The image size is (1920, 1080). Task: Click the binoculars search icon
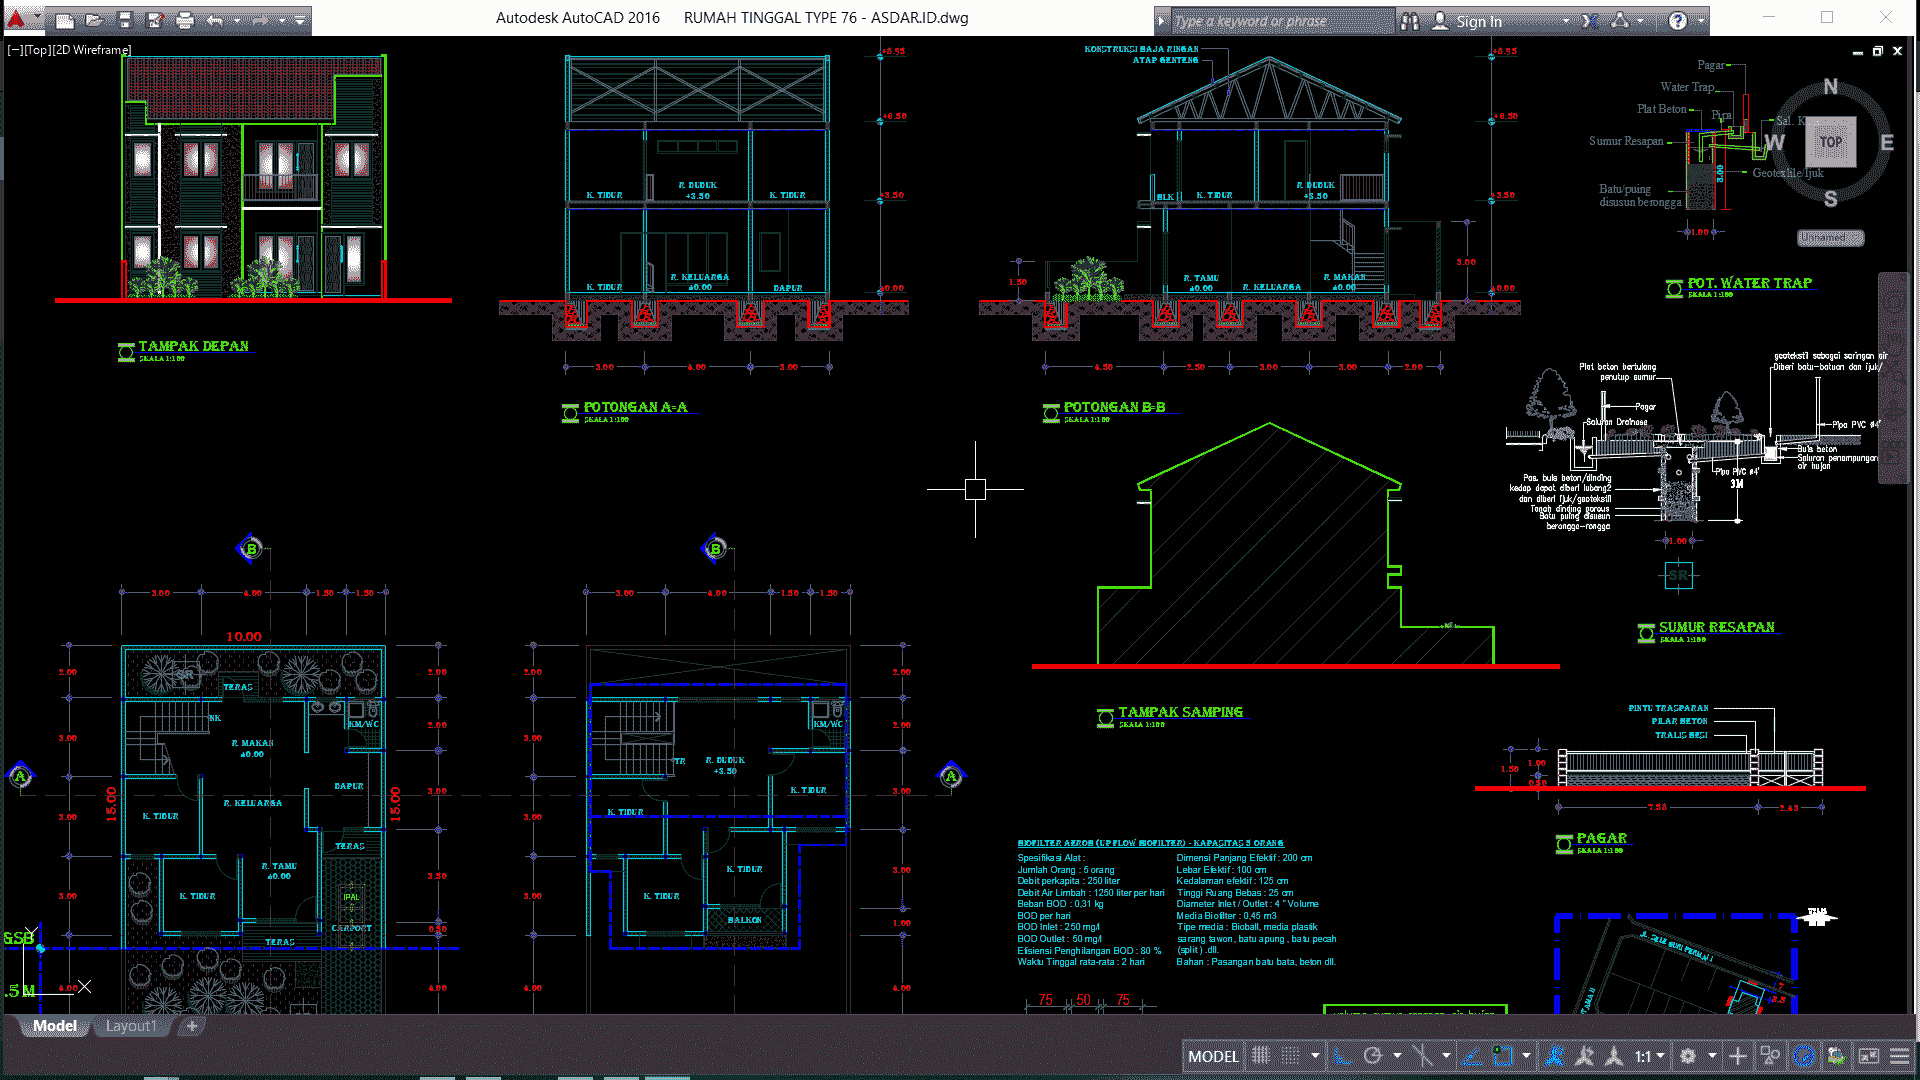[1410, 21]
